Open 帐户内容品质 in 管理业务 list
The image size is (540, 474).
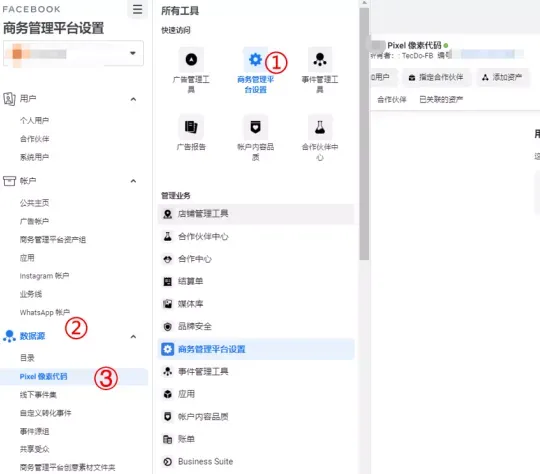[x=256, y=417]
